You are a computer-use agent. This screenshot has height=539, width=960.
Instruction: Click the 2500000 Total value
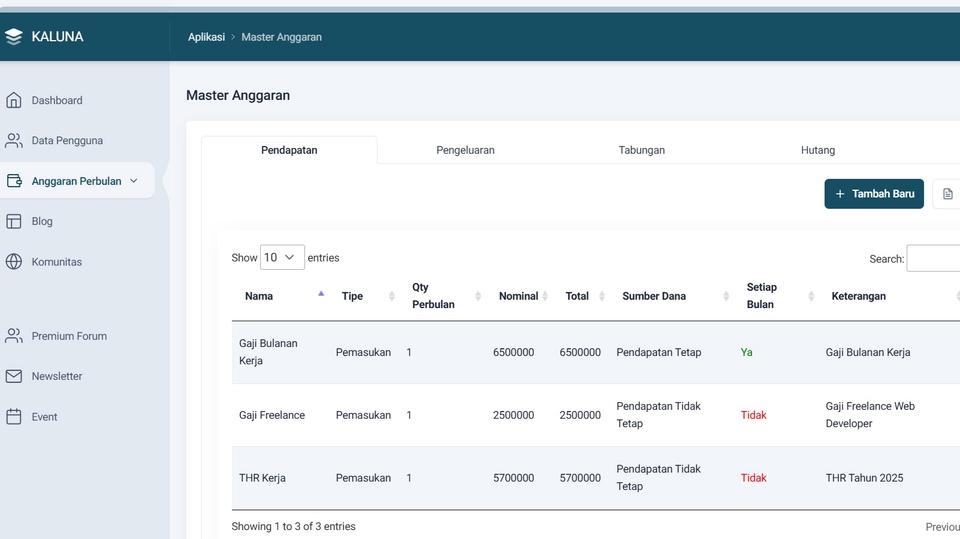[580, 415]
